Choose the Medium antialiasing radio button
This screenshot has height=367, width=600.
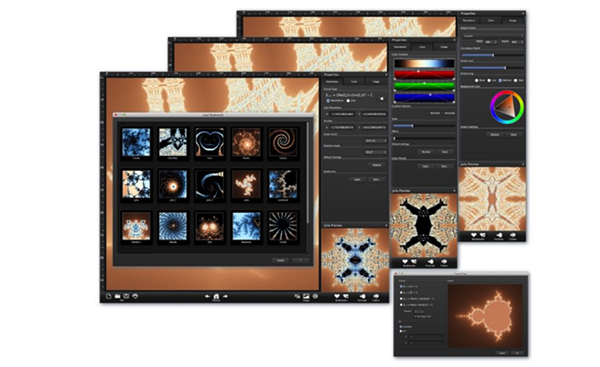click(x=500, y=80)
